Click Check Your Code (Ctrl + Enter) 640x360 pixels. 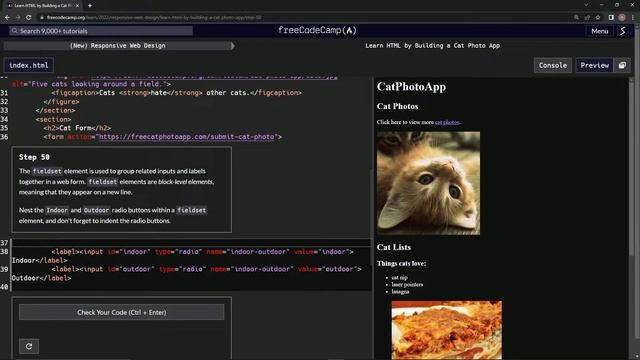click(x=122, y=312)
